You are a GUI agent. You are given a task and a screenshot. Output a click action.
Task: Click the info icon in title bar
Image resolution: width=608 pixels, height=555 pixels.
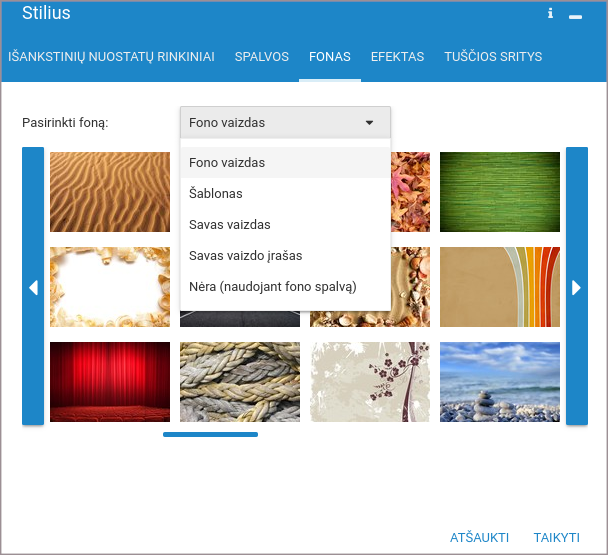[x=550, y=14]
